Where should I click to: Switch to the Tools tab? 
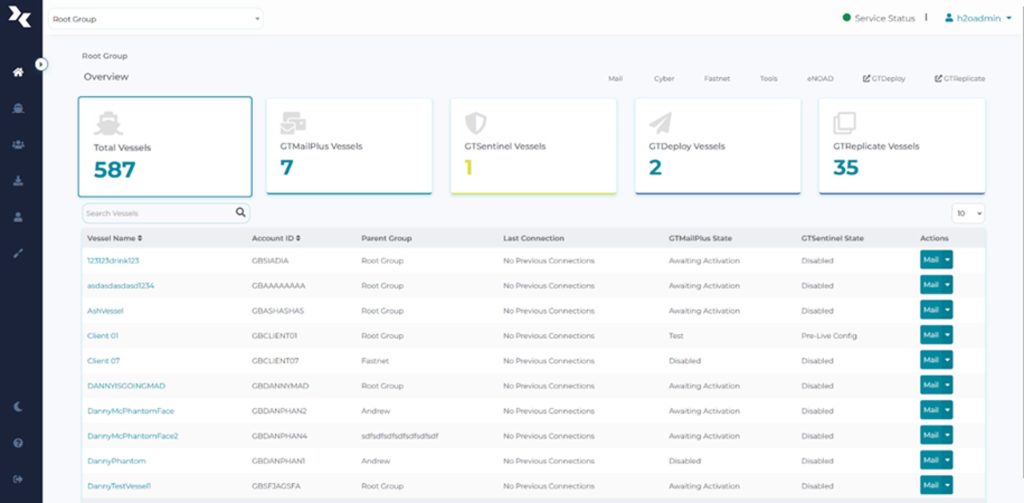[x=769, y=78]
